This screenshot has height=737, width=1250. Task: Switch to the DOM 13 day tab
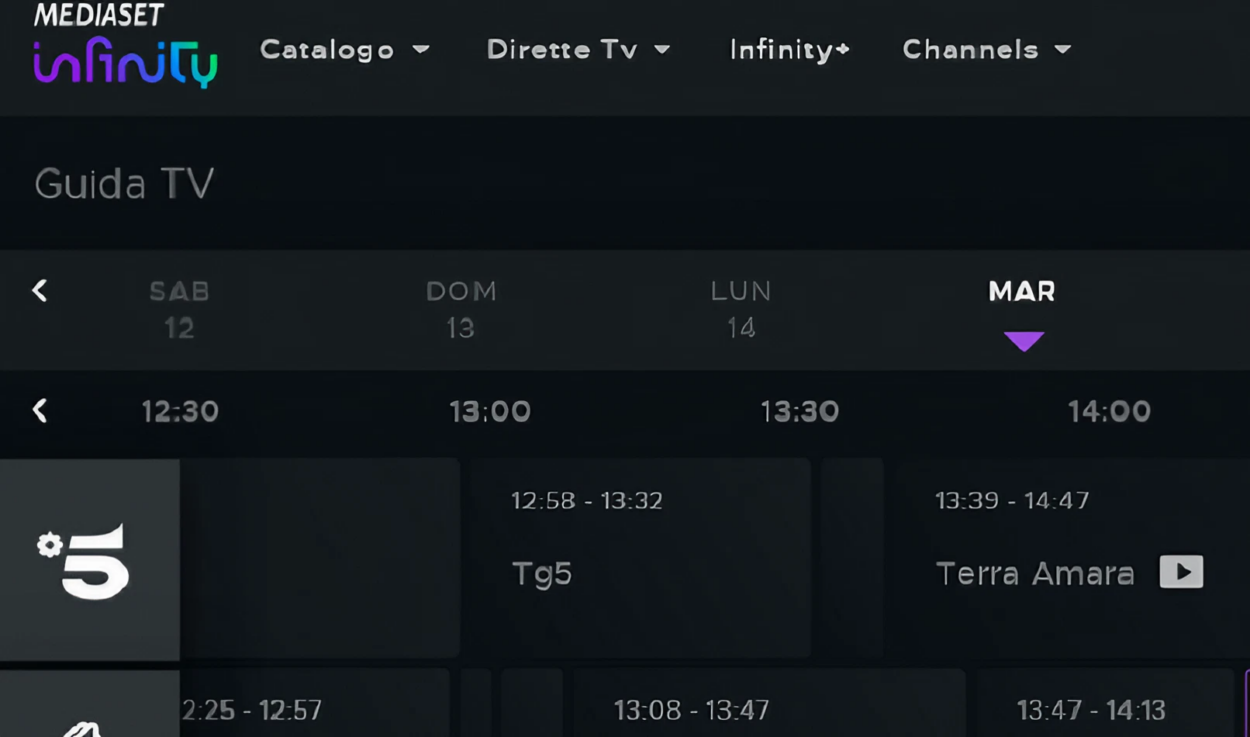click(x=461, y=309)
